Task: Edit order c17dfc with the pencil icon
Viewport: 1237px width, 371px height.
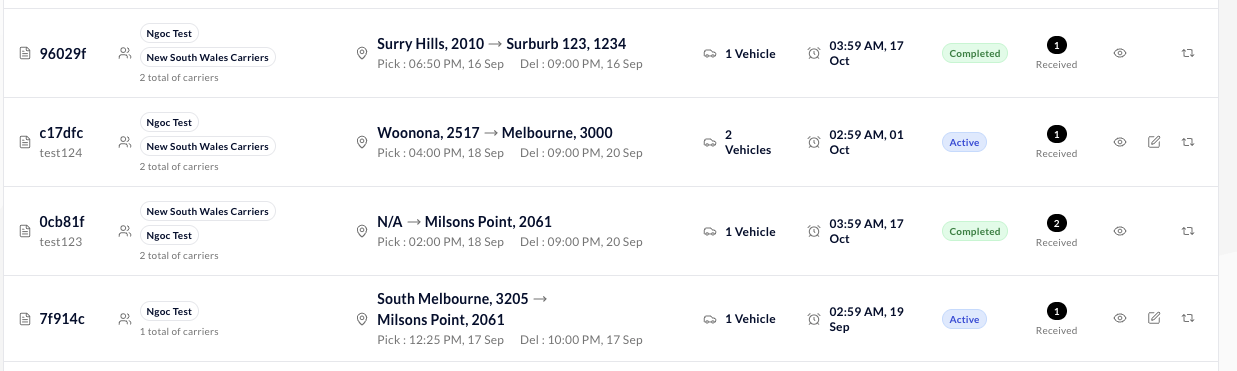Action: point(1154,142)
